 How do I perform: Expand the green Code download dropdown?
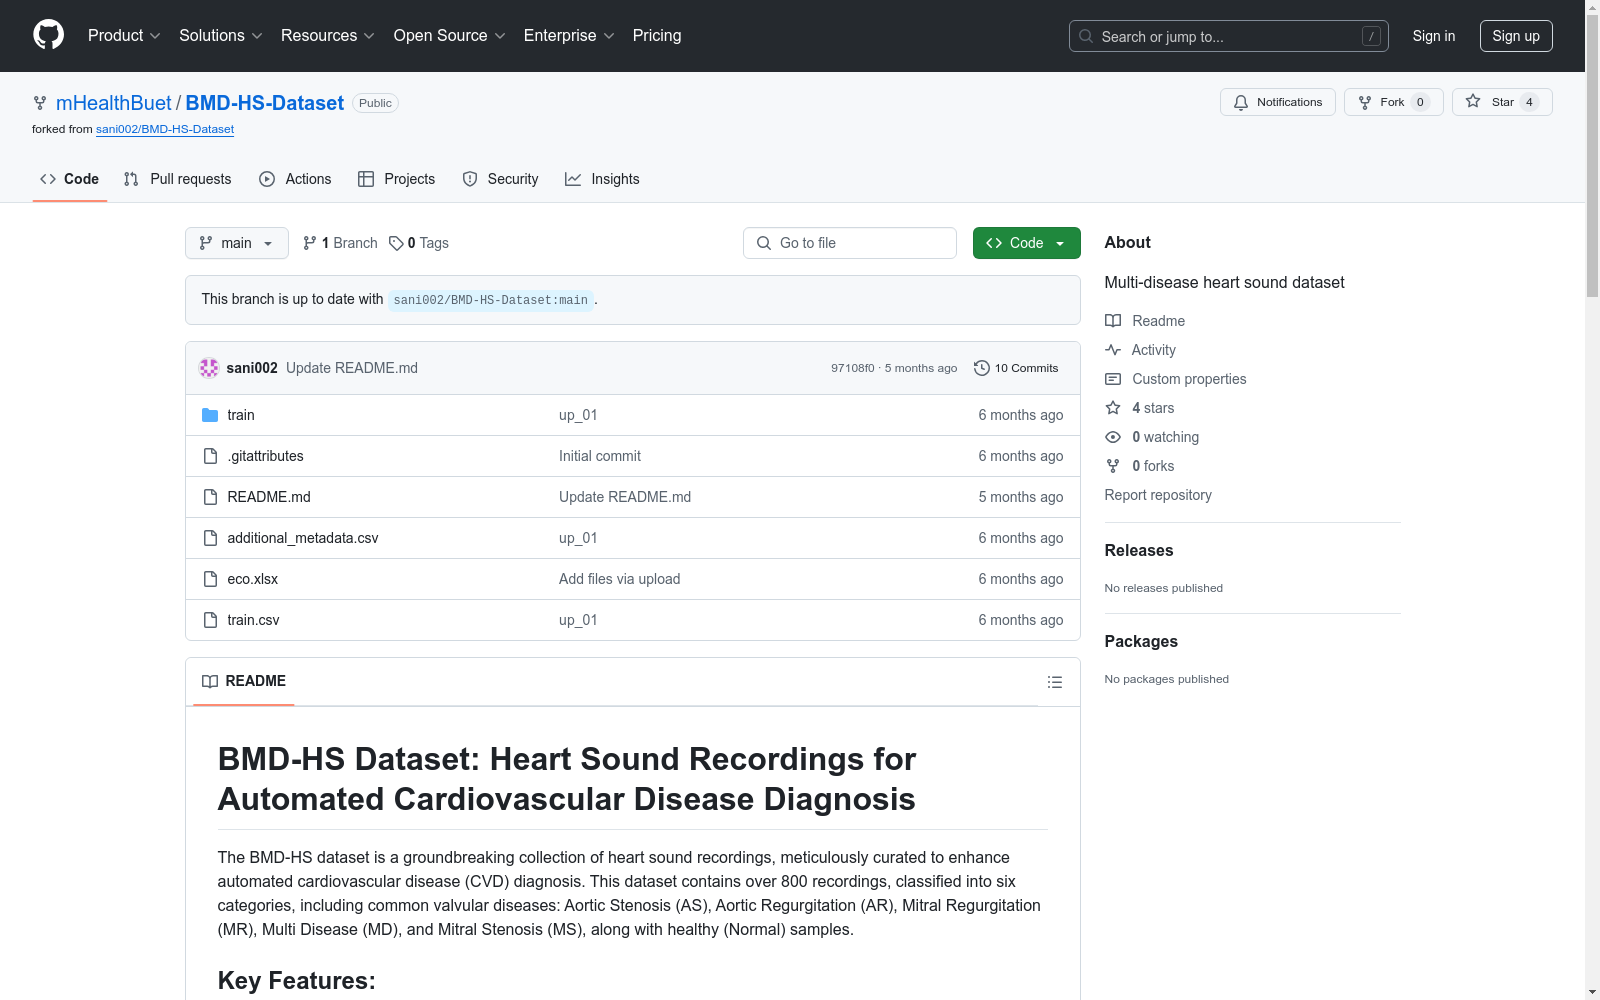(x=1059, y=242)
